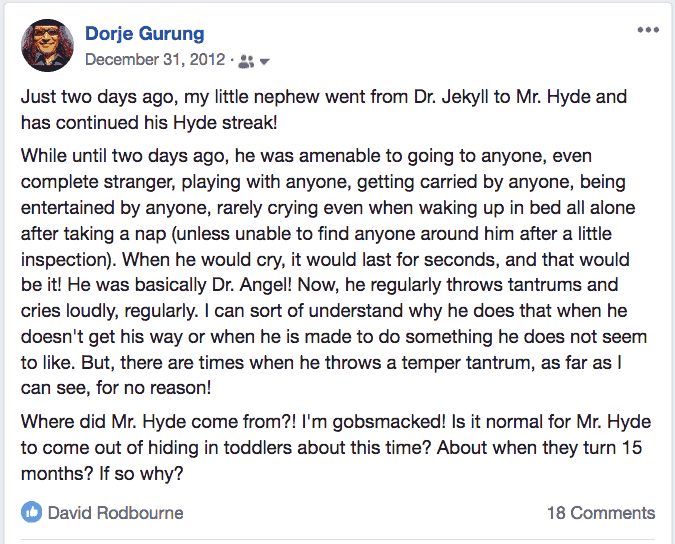Click the line starting 'after taking a nap'

click(x=316, y=234)
